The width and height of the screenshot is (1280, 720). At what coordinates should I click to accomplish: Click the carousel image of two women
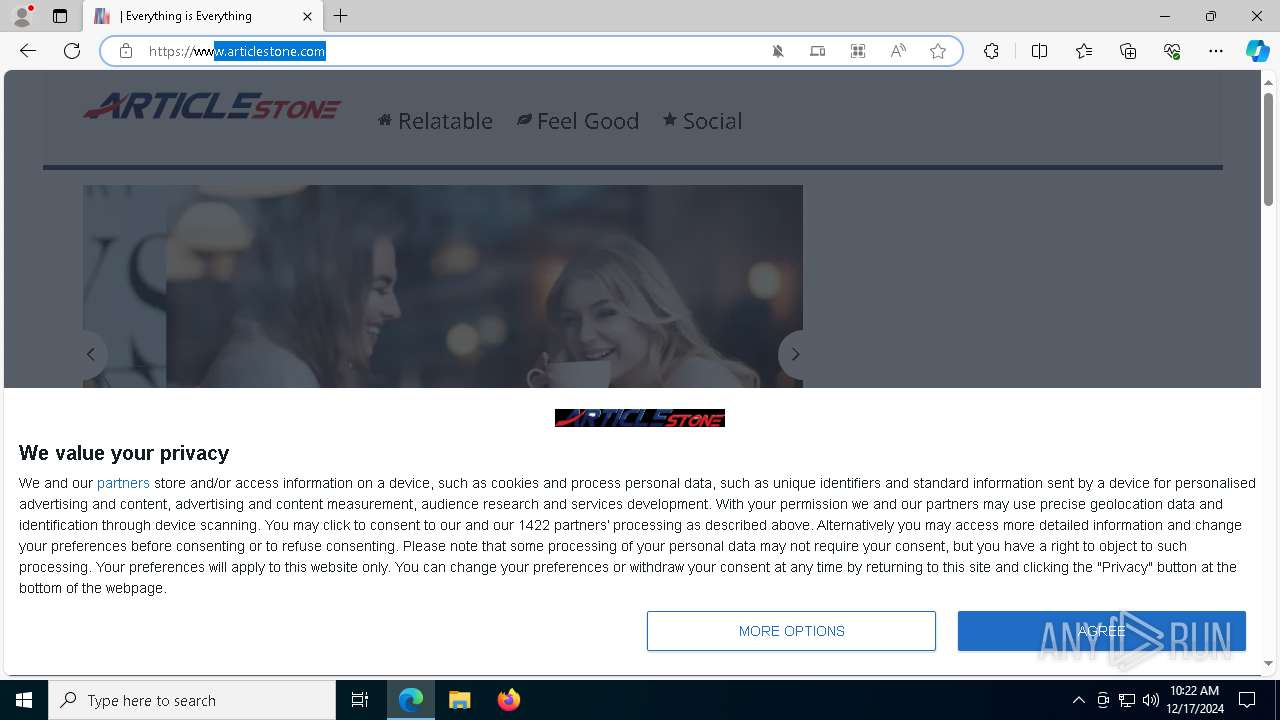tap(443, 286)
